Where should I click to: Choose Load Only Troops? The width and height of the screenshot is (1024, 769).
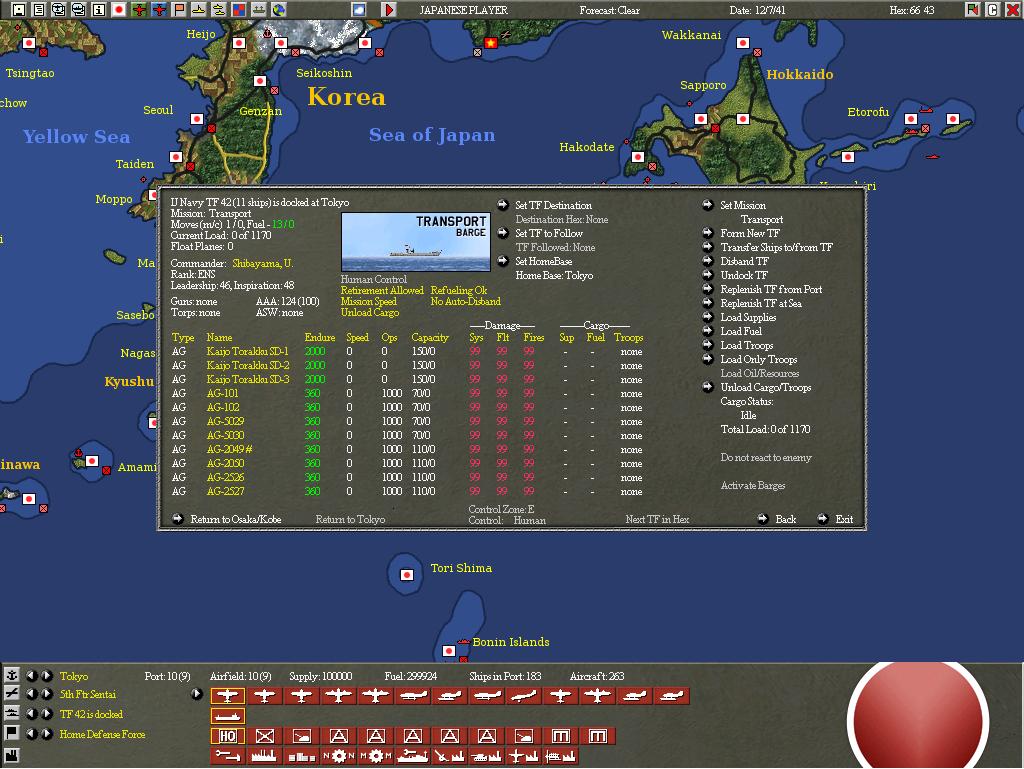758,360
